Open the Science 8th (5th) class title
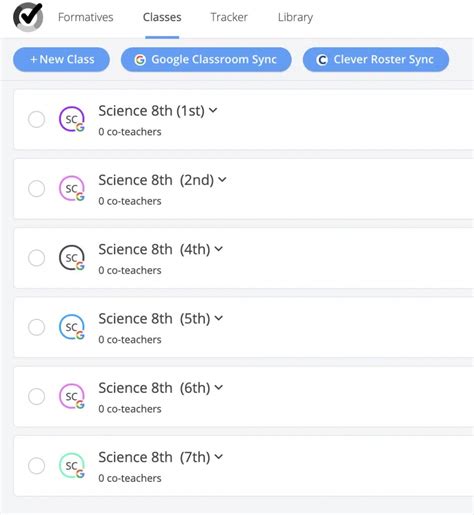 pyautogui.click(x=154, y=319)
